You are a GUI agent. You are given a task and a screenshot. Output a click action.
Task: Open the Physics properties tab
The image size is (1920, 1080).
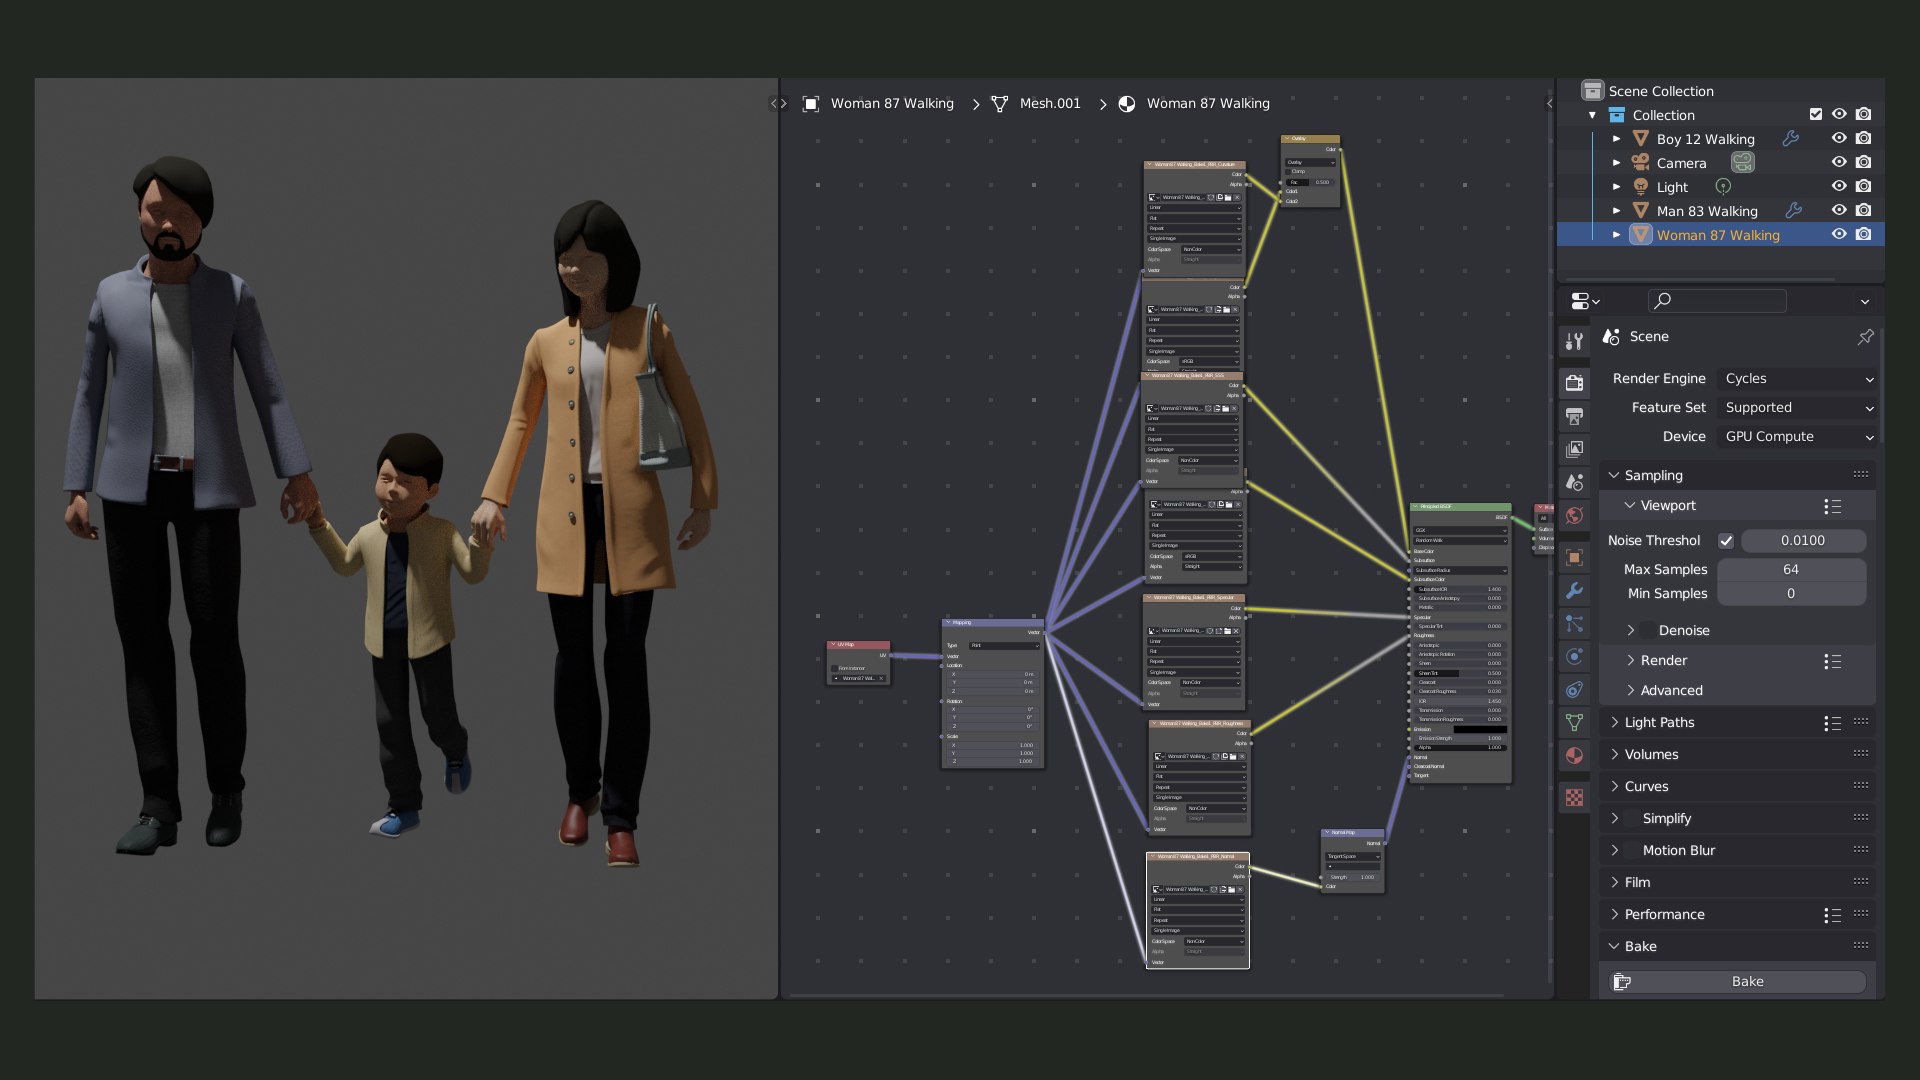coord(1574,657)
